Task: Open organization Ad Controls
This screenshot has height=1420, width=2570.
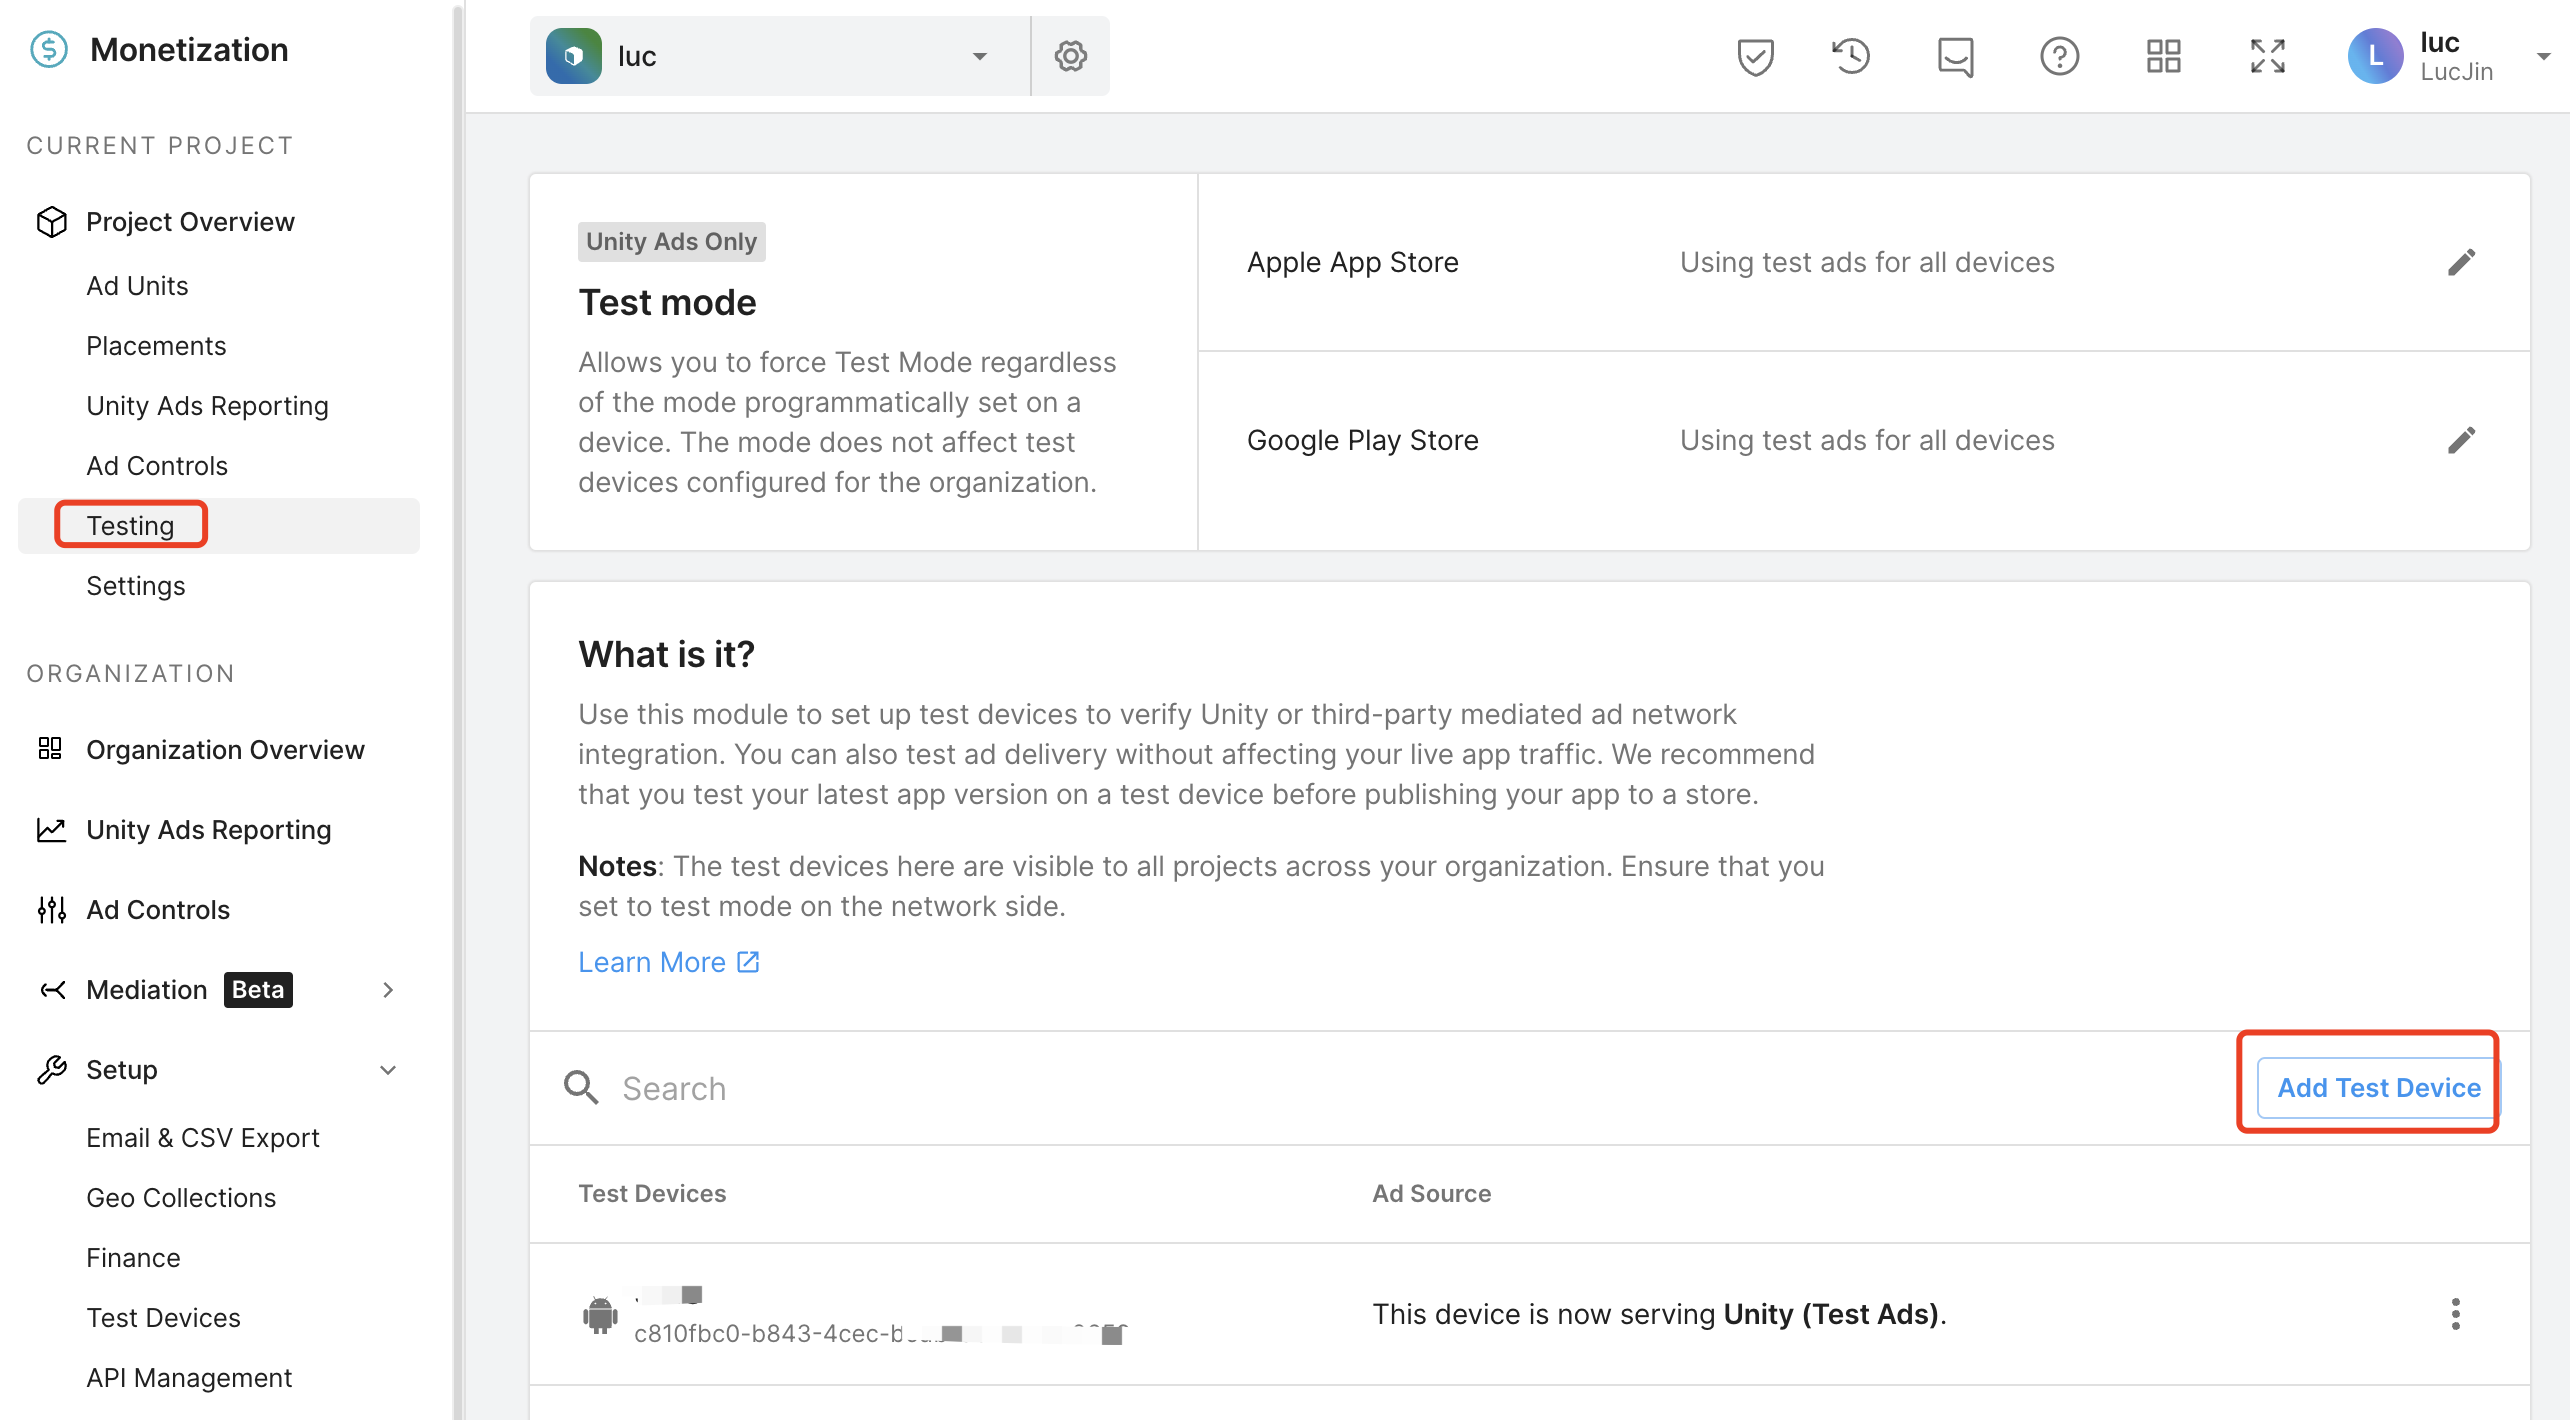Action: coord(158,910)
